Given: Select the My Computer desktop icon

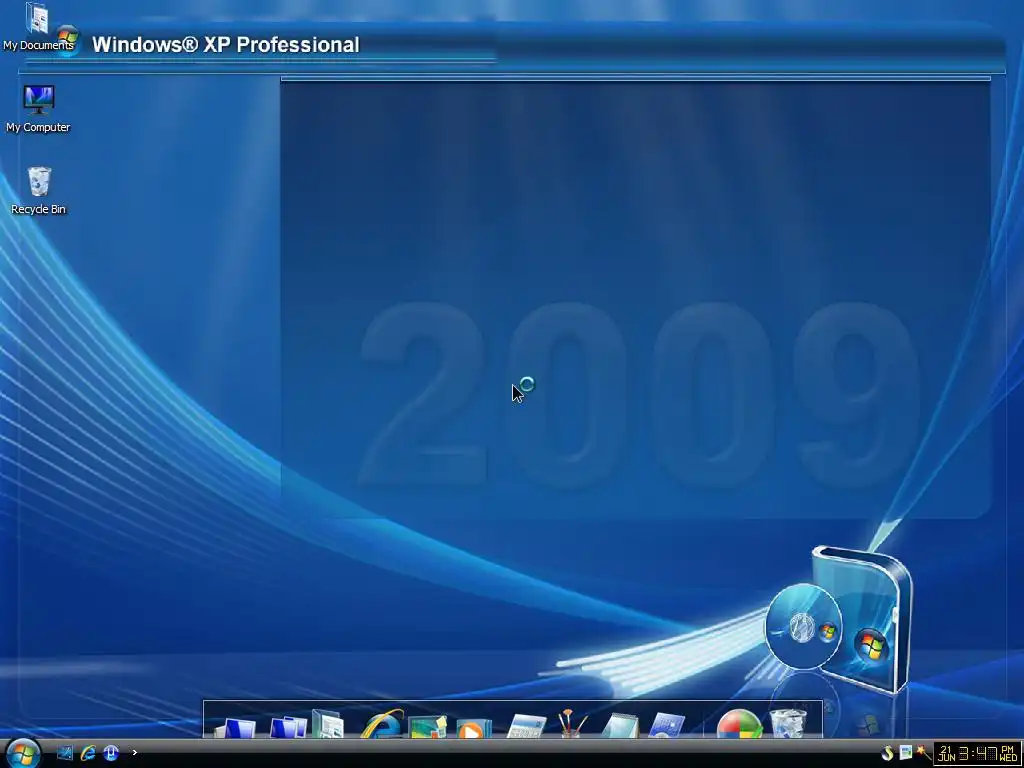Looking at the screenshot, I should [x=38, y=109].
